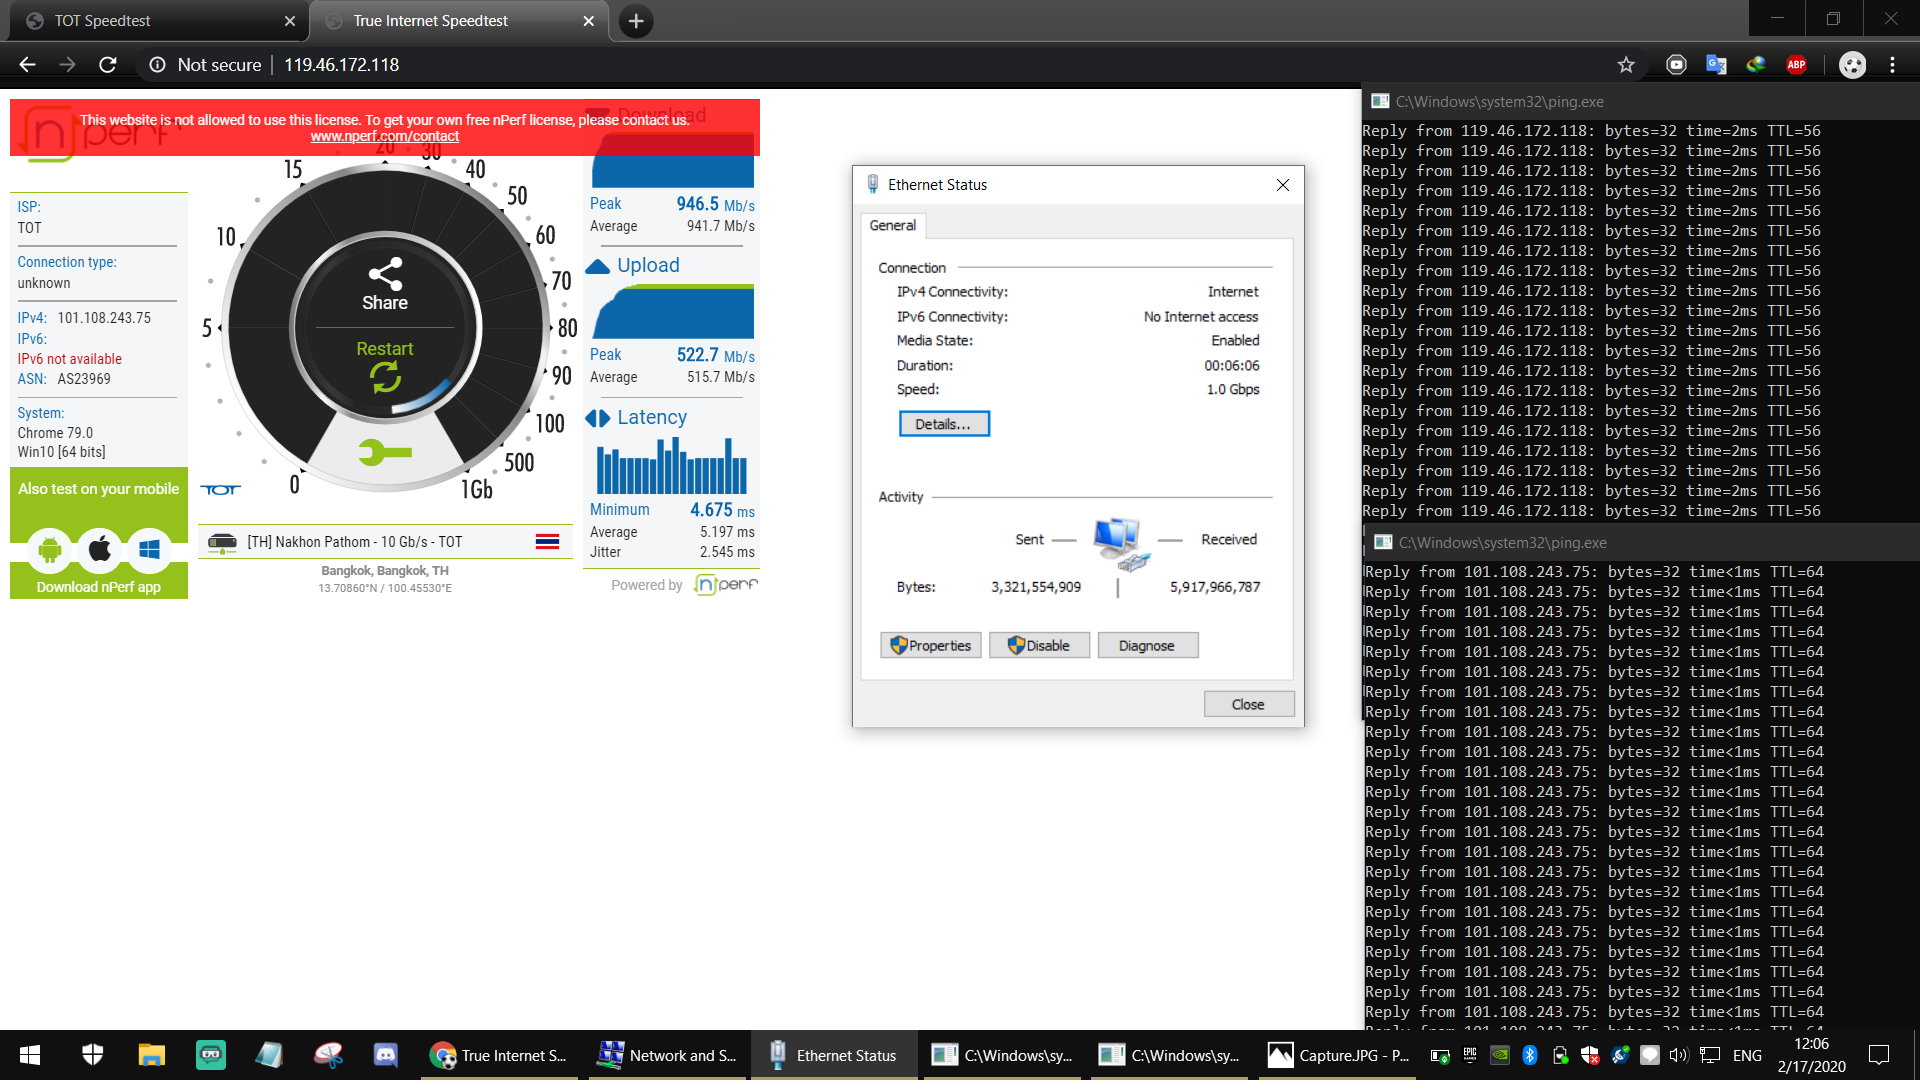
Task: Click the Not secure site info icon
Action: 157,65
